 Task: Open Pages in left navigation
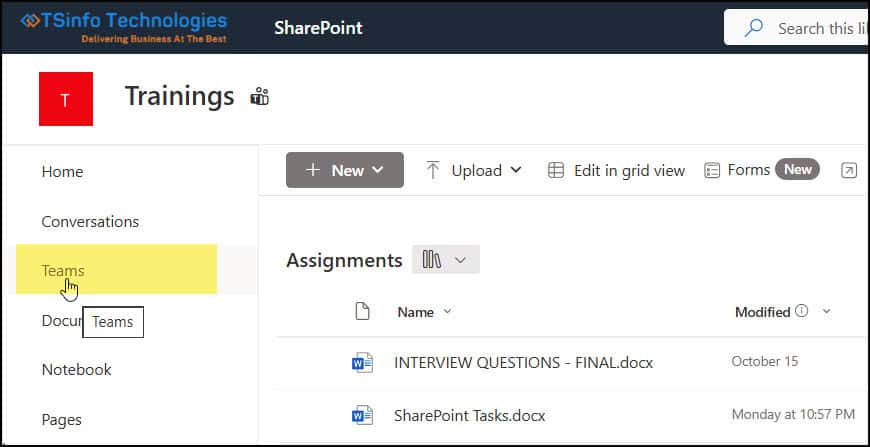(62, 420)
